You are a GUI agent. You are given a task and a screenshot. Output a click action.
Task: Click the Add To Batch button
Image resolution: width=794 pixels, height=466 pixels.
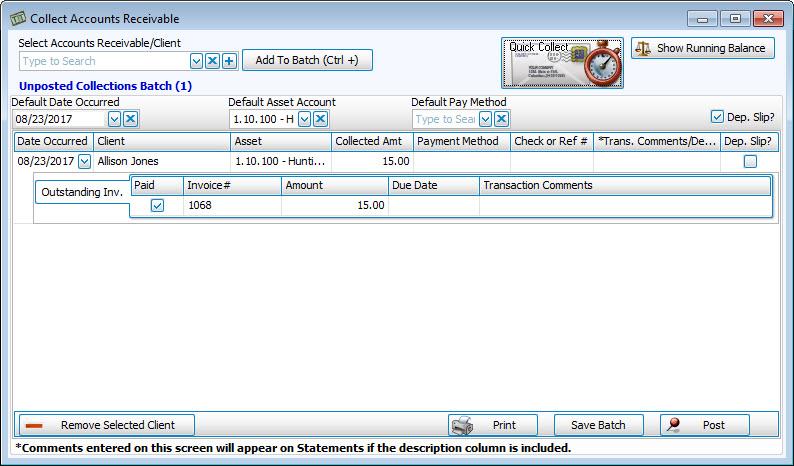coord(307,60)
